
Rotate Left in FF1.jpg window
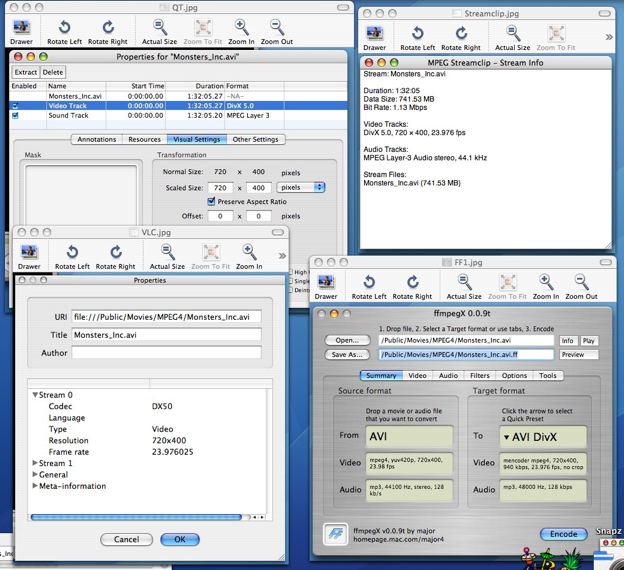(x=369, y=287)
